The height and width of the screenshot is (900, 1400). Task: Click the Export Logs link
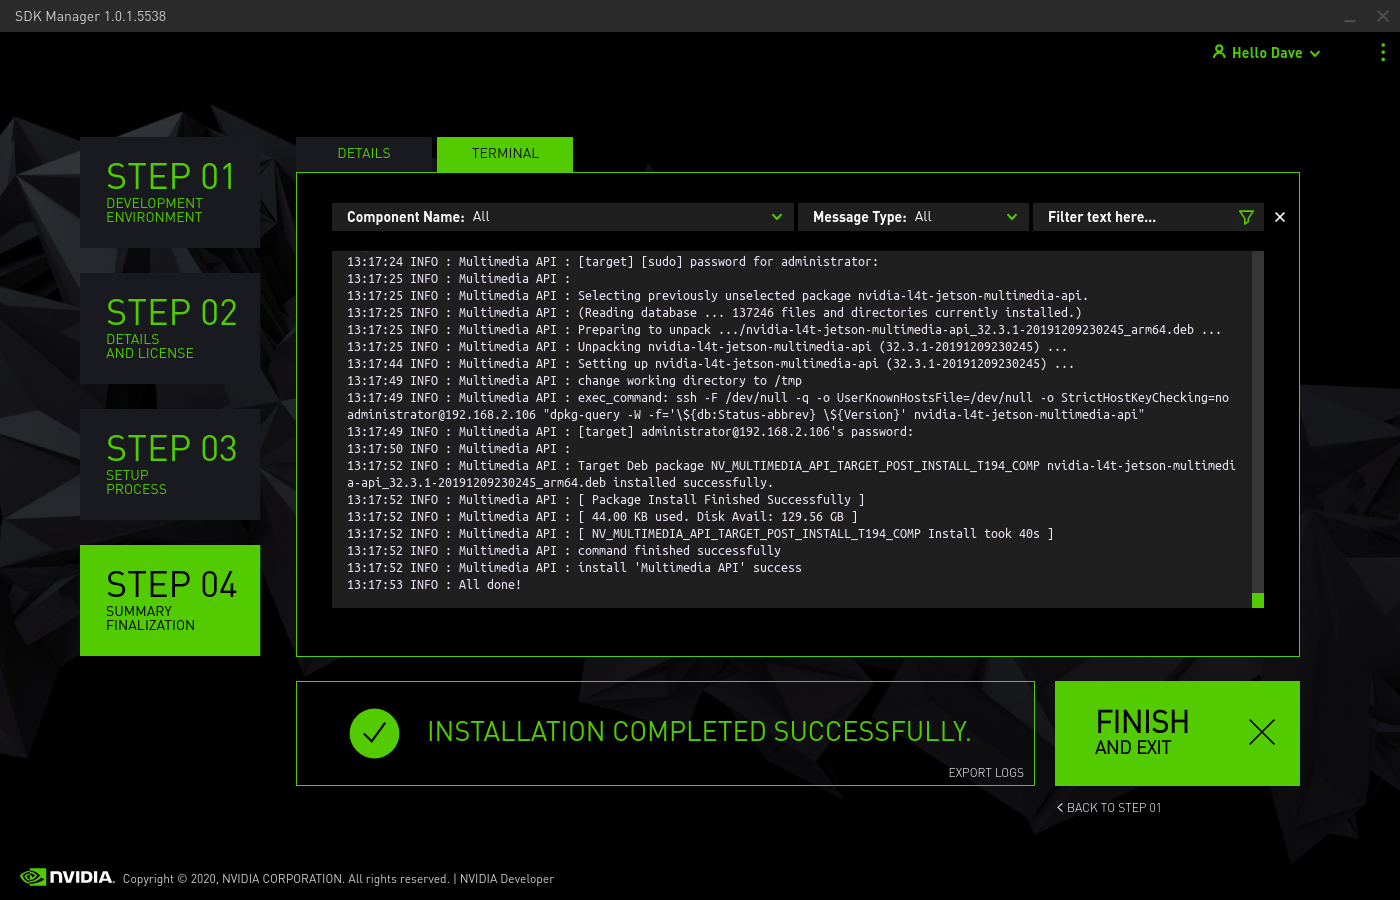[986, 773]
